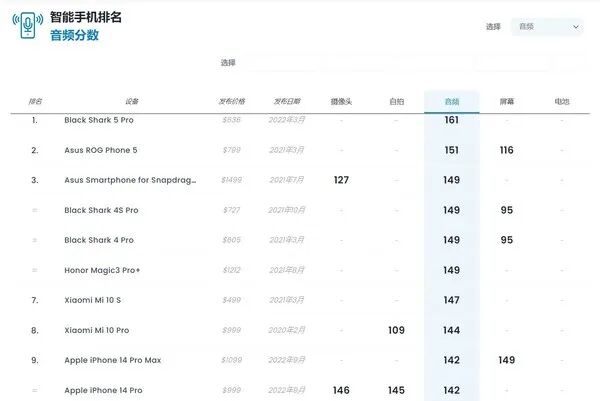Viewport: 600px width, 401px height.
Task: Open Xiaomi Mi 10 Pro device
Action: pos(96,330)
